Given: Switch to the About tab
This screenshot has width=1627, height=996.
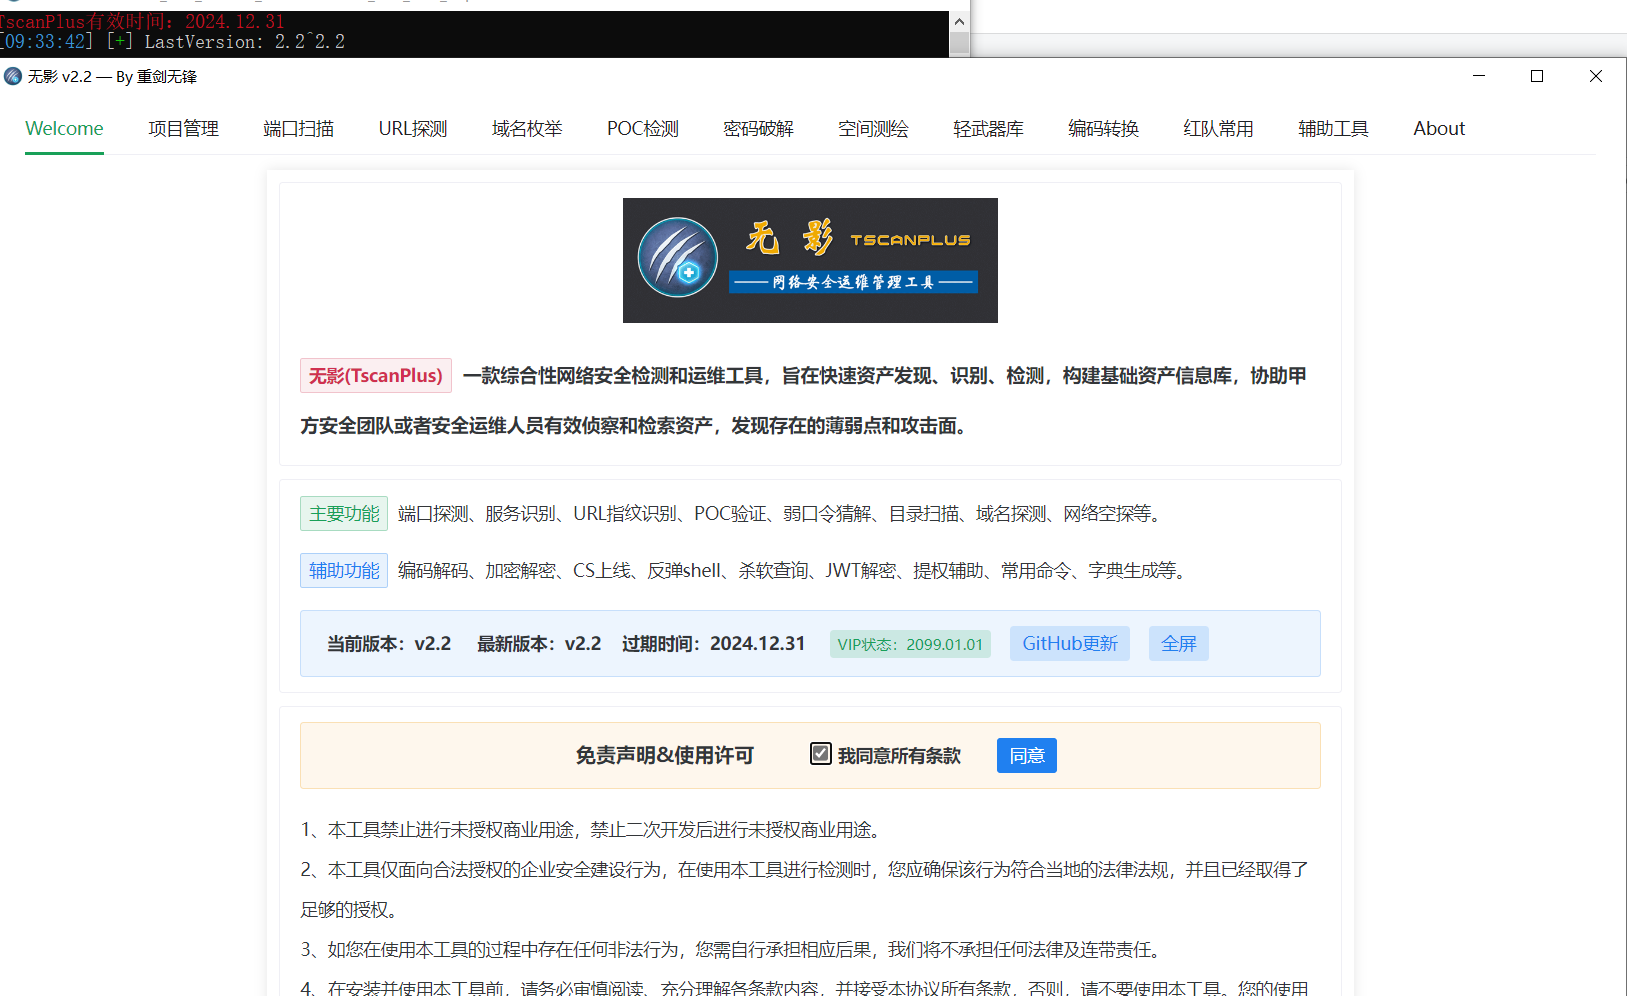Looking at the screenshot, I should [x=1439, y=129].
